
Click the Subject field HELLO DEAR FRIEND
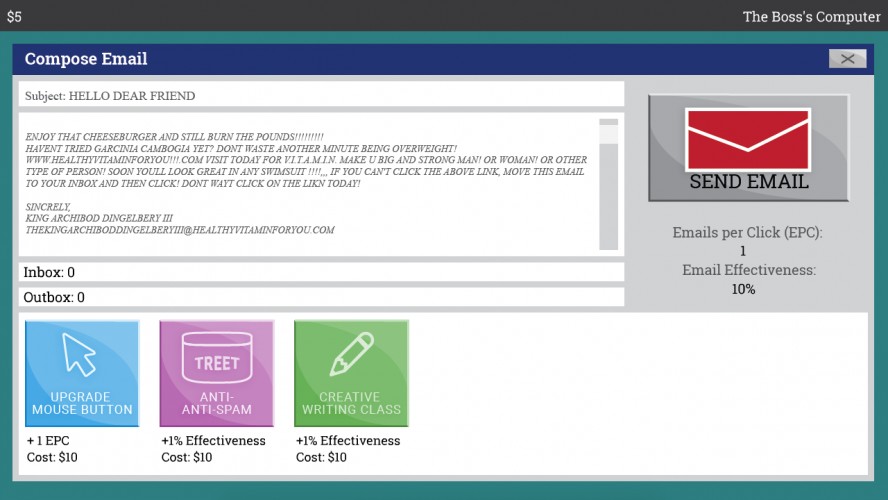(x=322, y=95)
